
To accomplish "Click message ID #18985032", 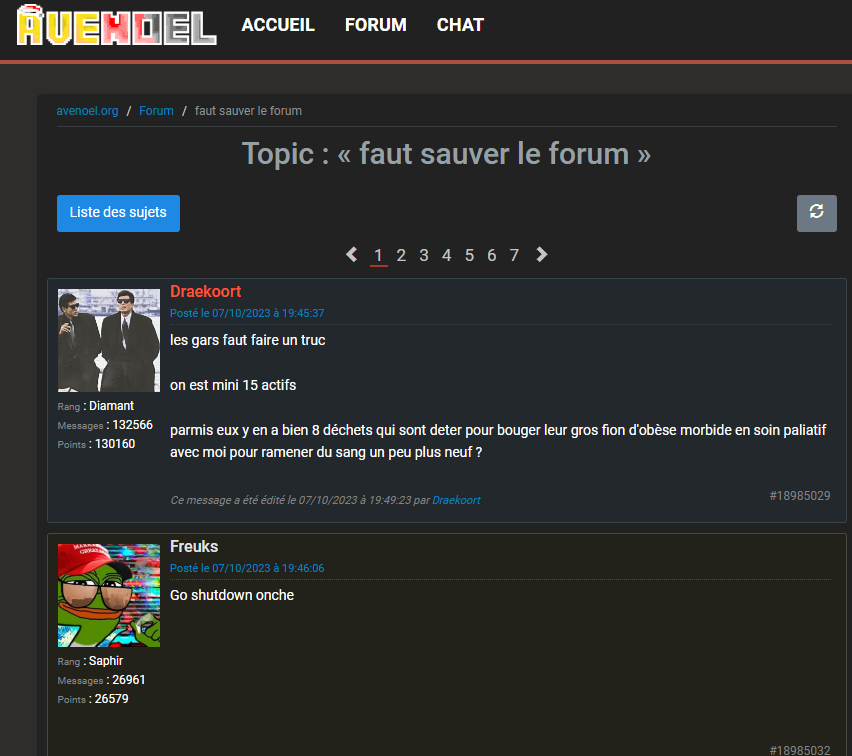I will click(800, 750).
